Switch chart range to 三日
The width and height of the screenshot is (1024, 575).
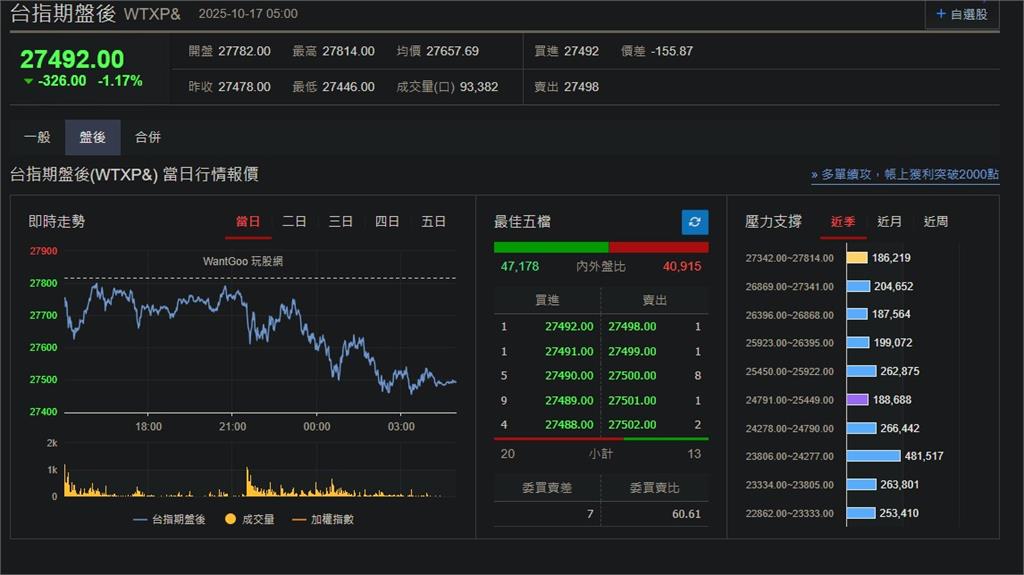341,222
